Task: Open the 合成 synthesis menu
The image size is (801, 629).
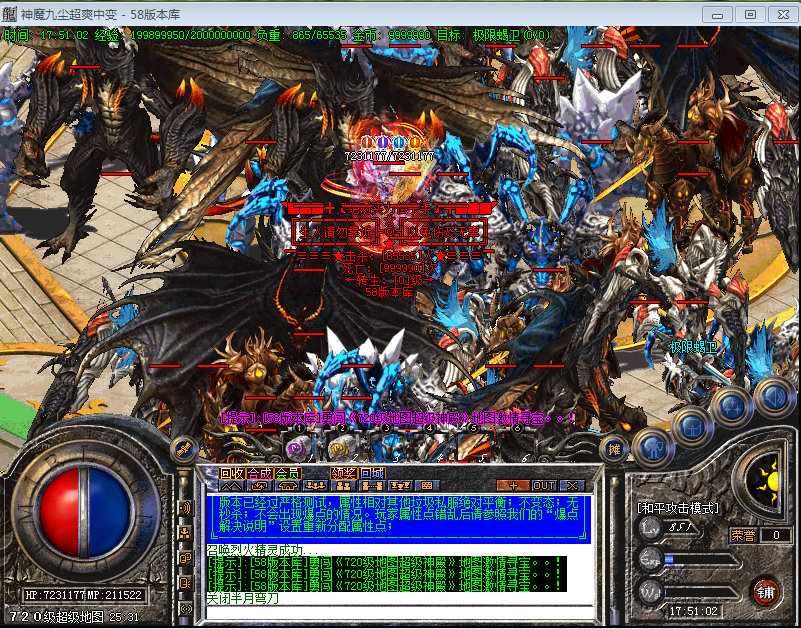Action: (x=260, y=473)
